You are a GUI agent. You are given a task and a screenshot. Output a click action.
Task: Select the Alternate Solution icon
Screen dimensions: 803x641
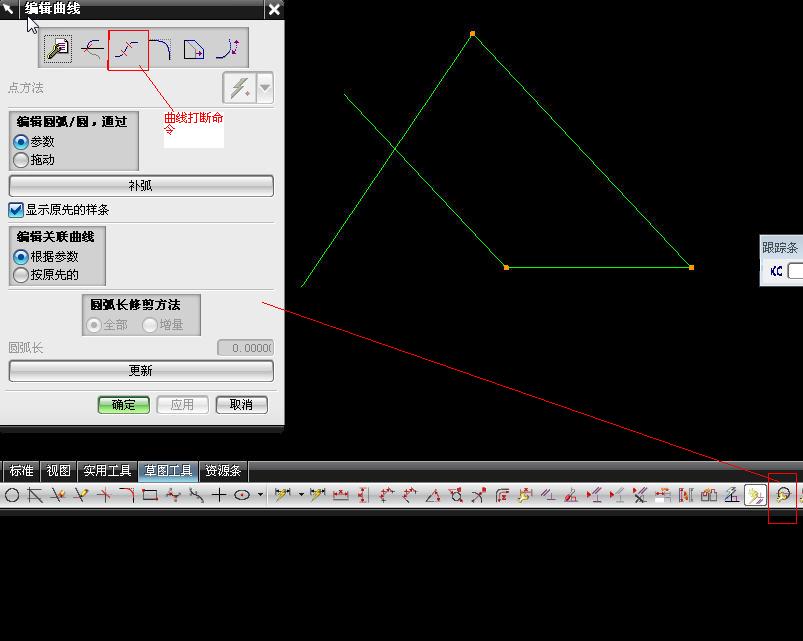(x=709, y=495)
